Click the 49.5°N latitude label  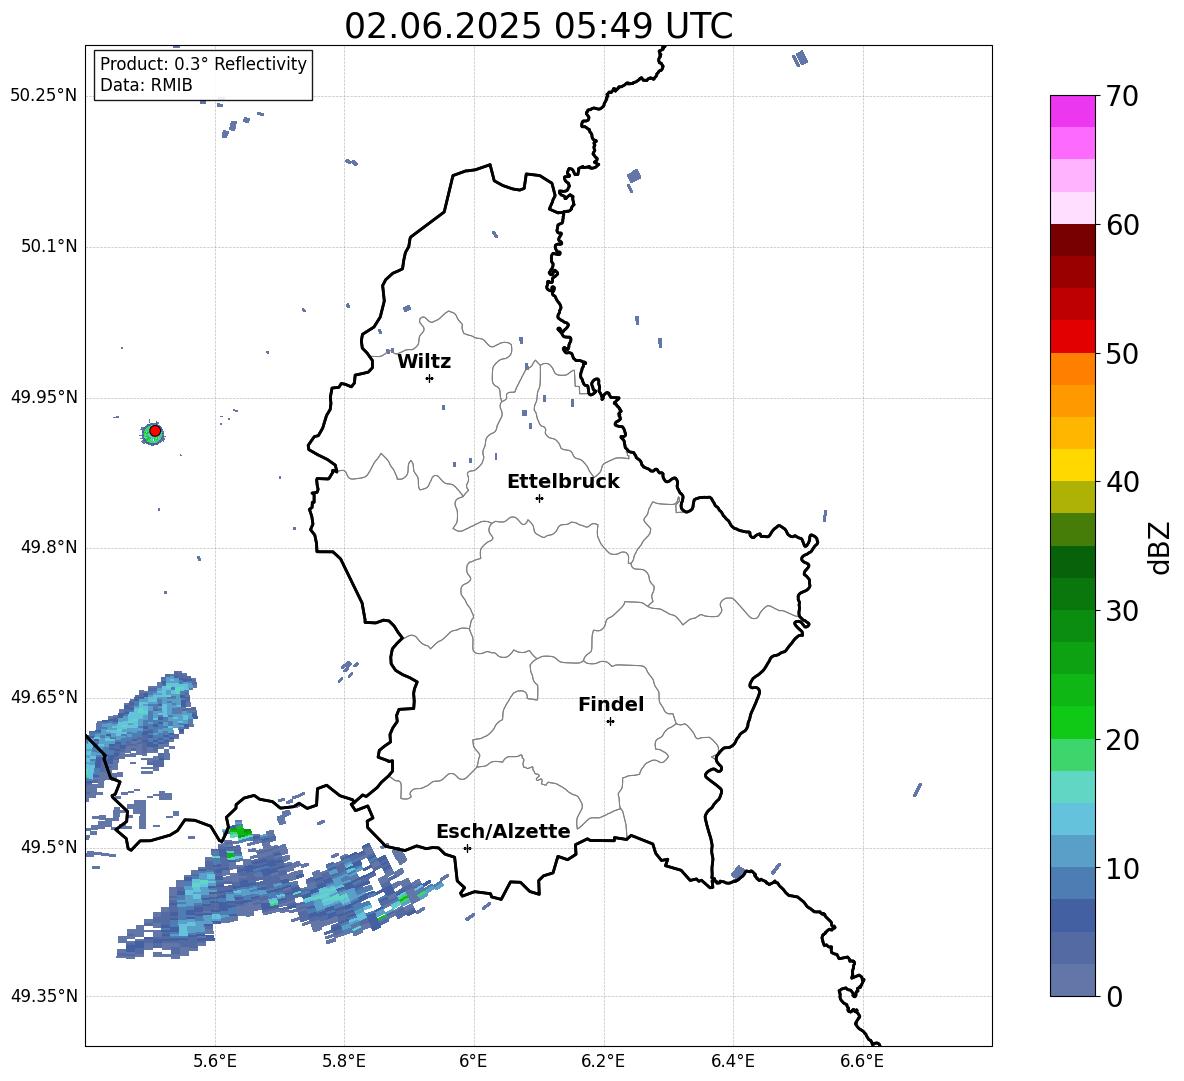coord(49,847)
